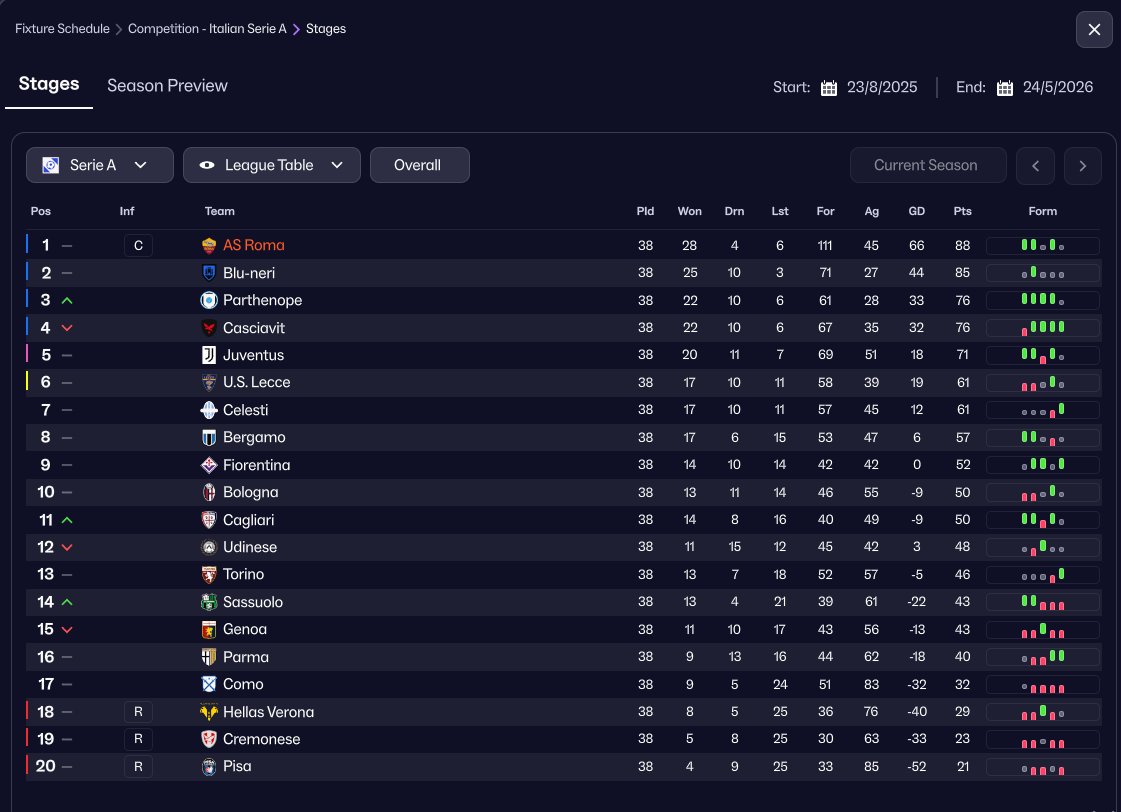
Task: Click the Current Season selector
Action: 927,166
